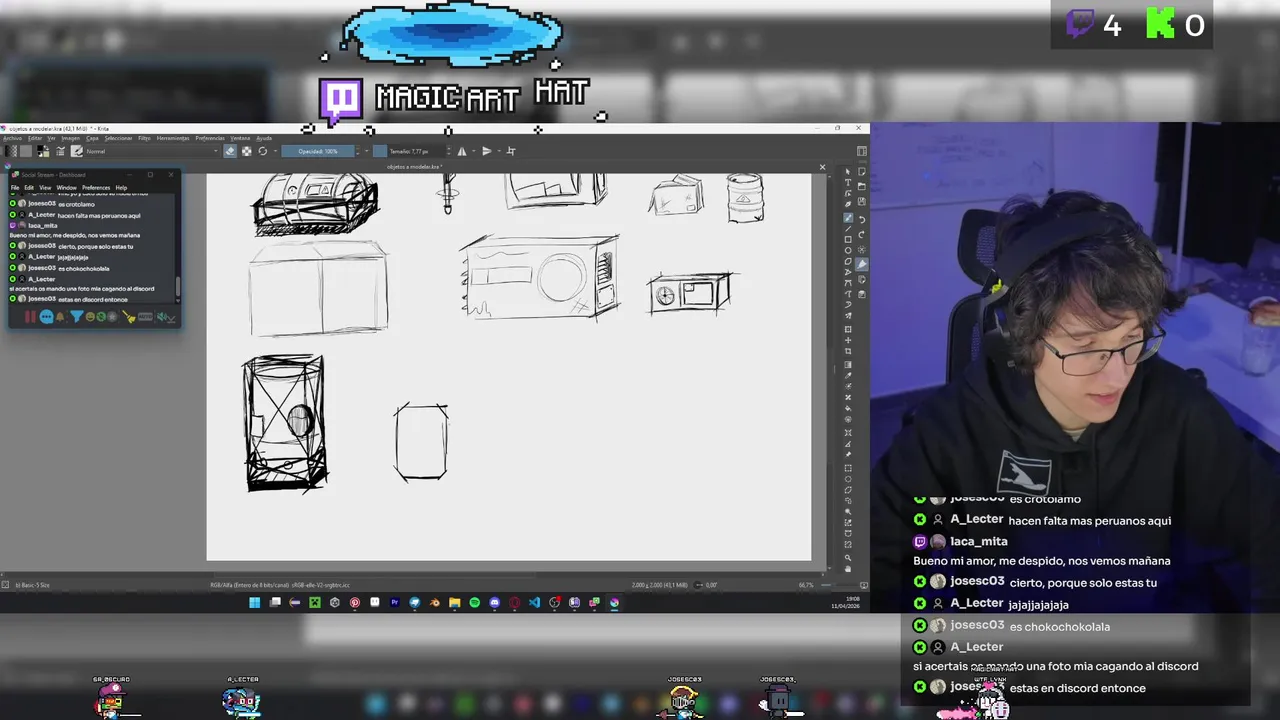Open Ayuda menu in Krita
The width and height of the screenshot is (1280, 720).
click(264, 138)
